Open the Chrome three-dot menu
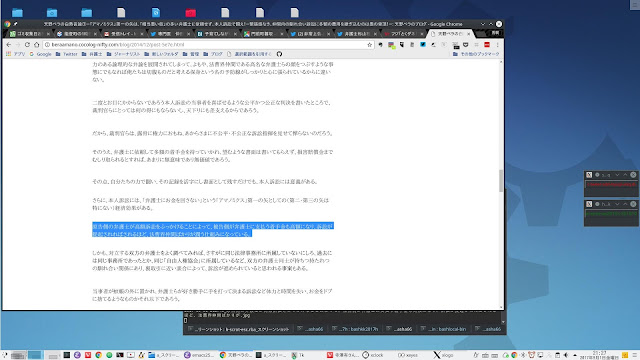The image size is (640, 360). click(498, 45)
